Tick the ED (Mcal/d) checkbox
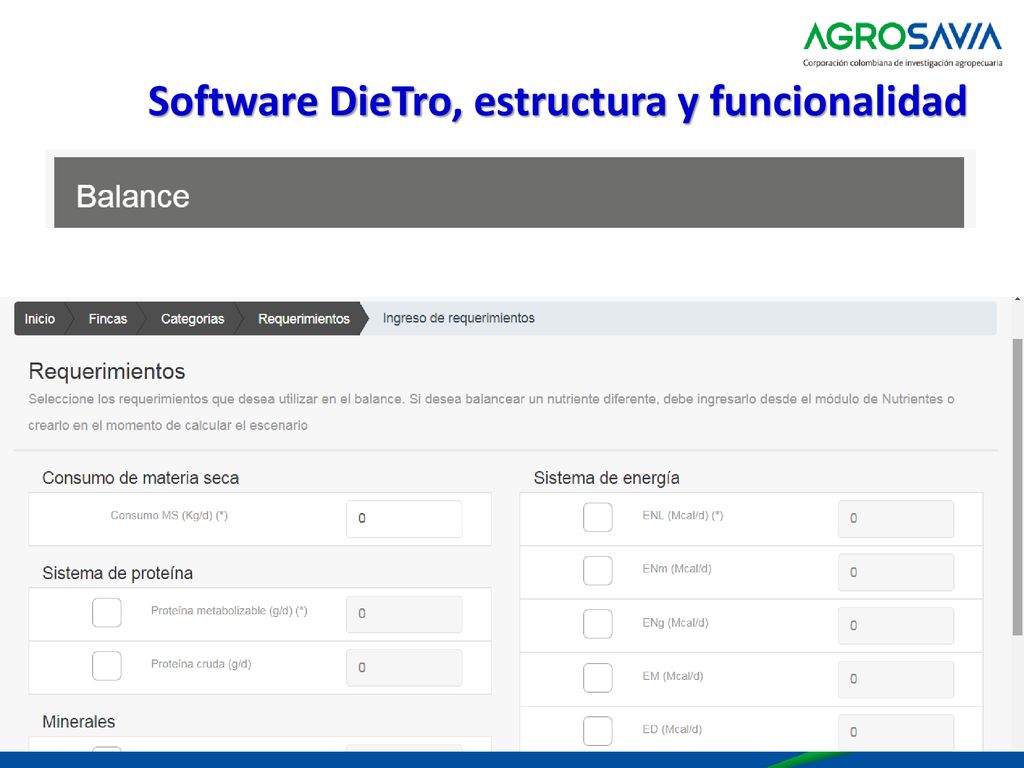Viewport: 1024px width, 768px height. tap(598, 731)
